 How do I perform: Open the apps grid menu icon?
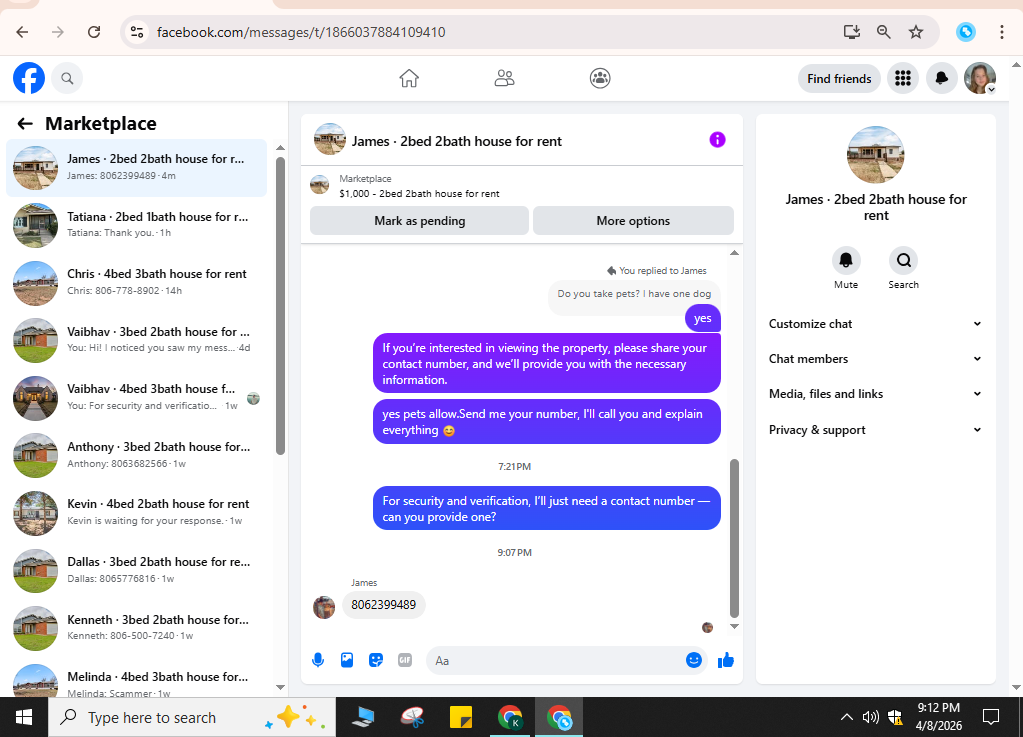click(x=903, y=78)
